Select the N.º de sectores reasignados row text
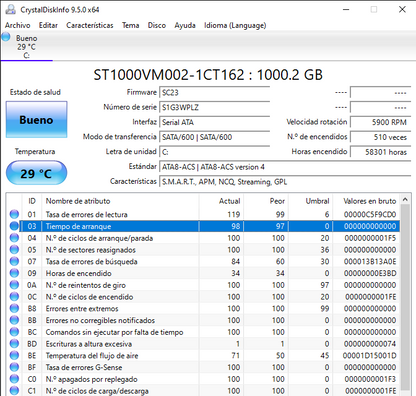 (x=91, y=250)
